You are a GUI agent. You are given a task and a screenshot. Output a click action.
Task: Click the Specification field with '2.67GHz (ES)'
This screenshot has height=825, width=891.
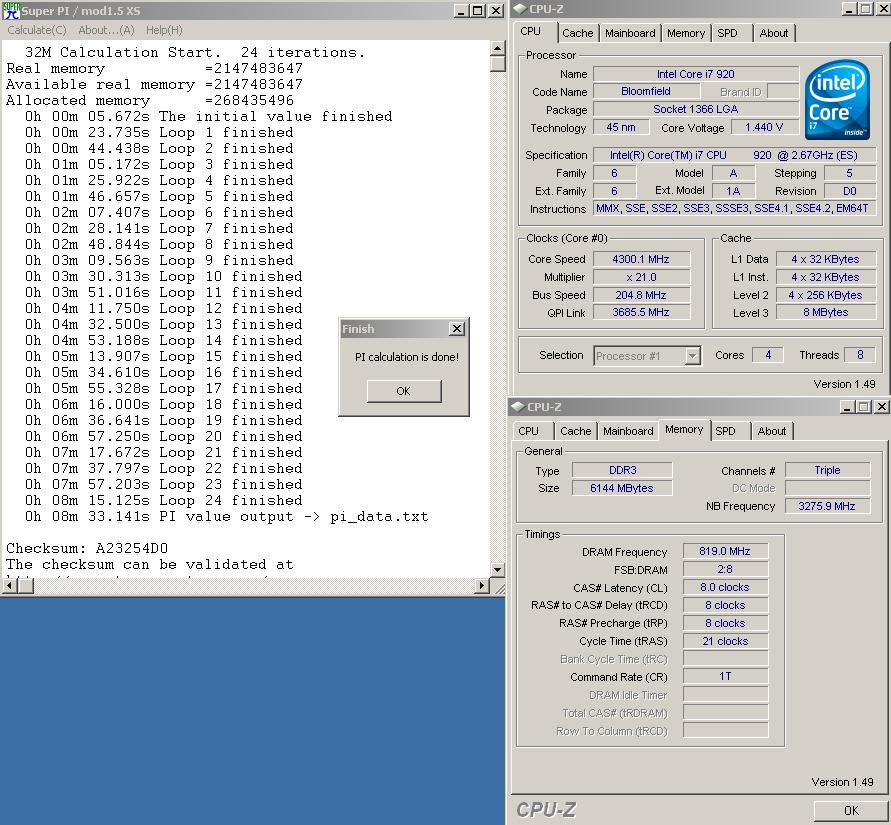click(735, 155)
